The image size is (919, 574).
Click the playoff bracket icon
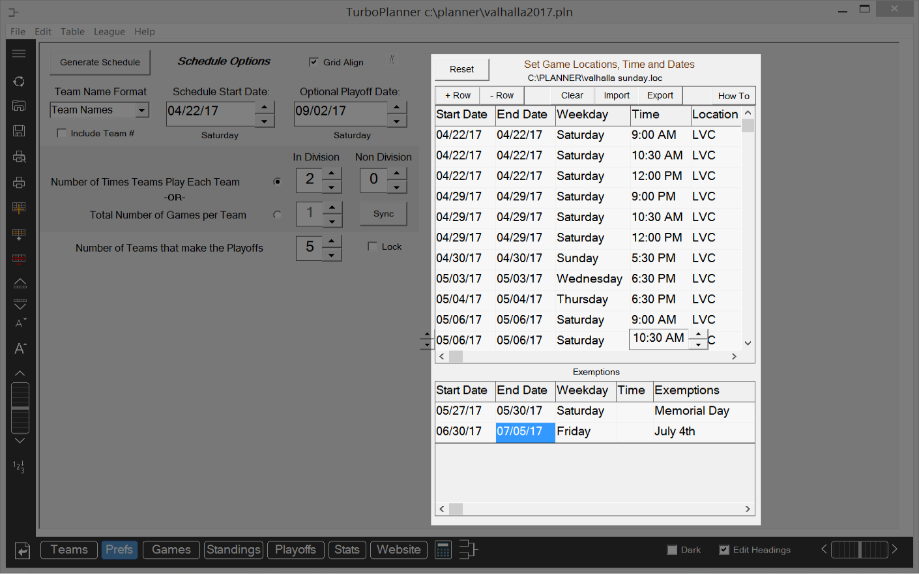(x=468, y=550)
